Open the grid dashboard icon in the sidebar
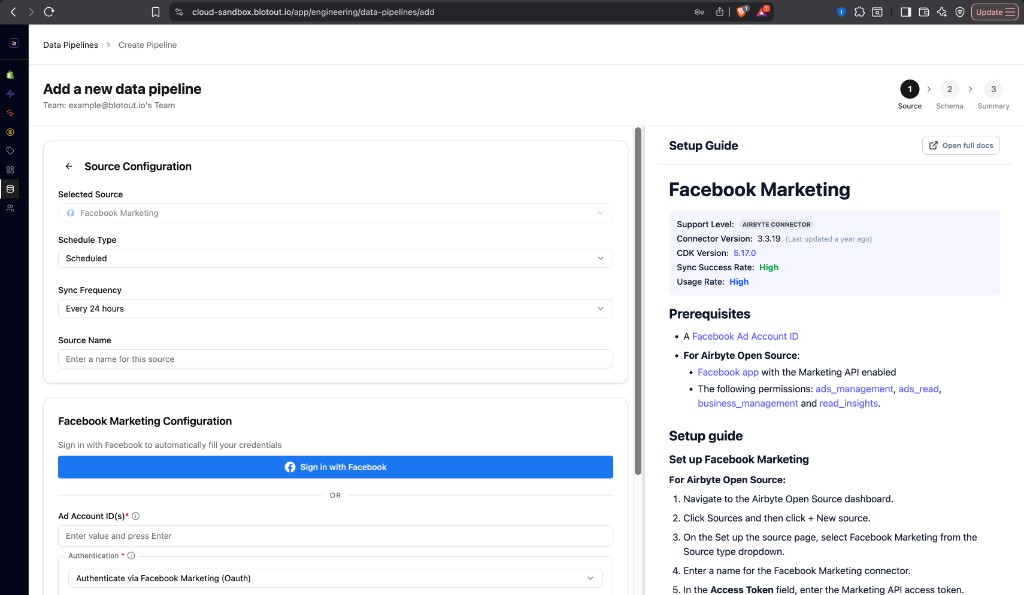The width and height of the screenshot is (1024, 595). 10,170
